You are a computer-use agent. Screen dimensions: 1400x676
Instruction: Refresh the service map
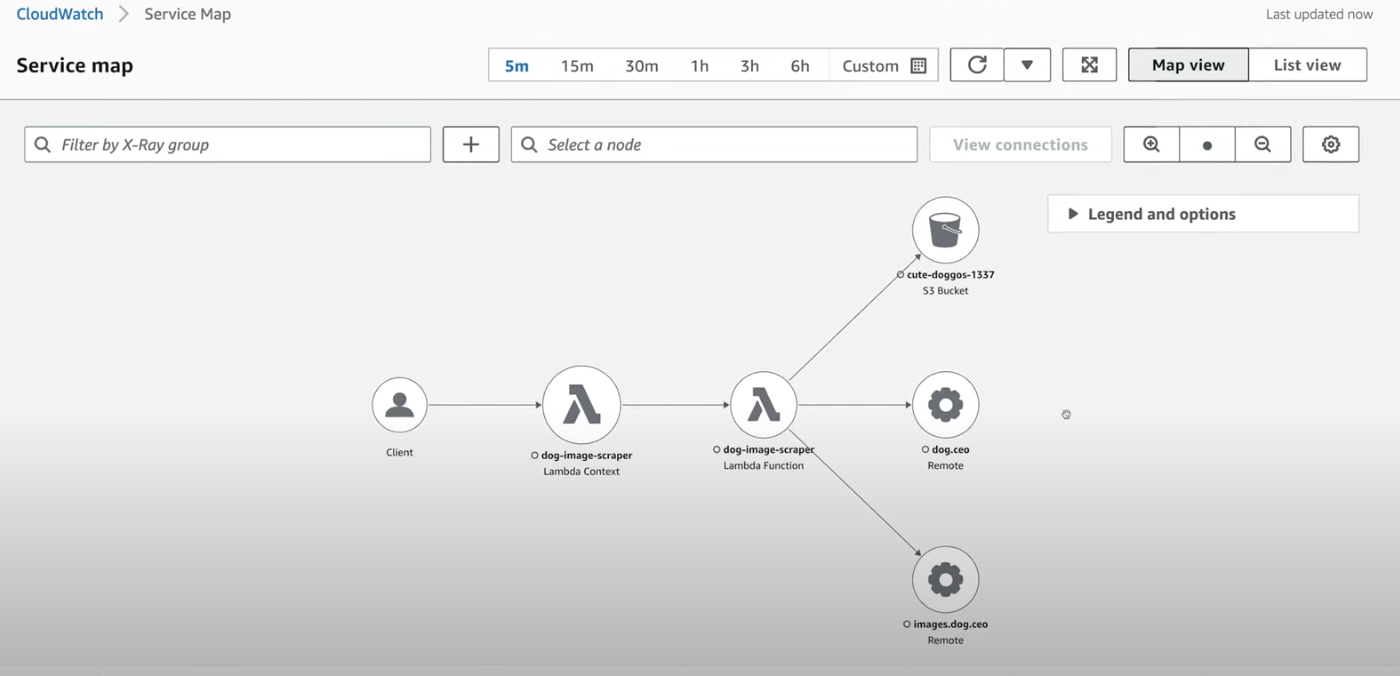pos(977,65)
